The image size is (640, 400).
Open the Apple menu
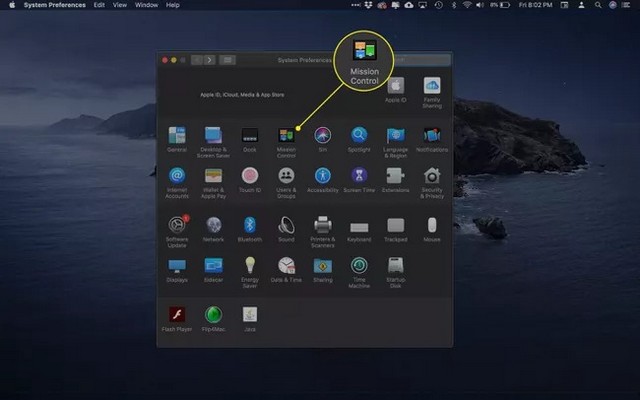[x=12, y=5]
